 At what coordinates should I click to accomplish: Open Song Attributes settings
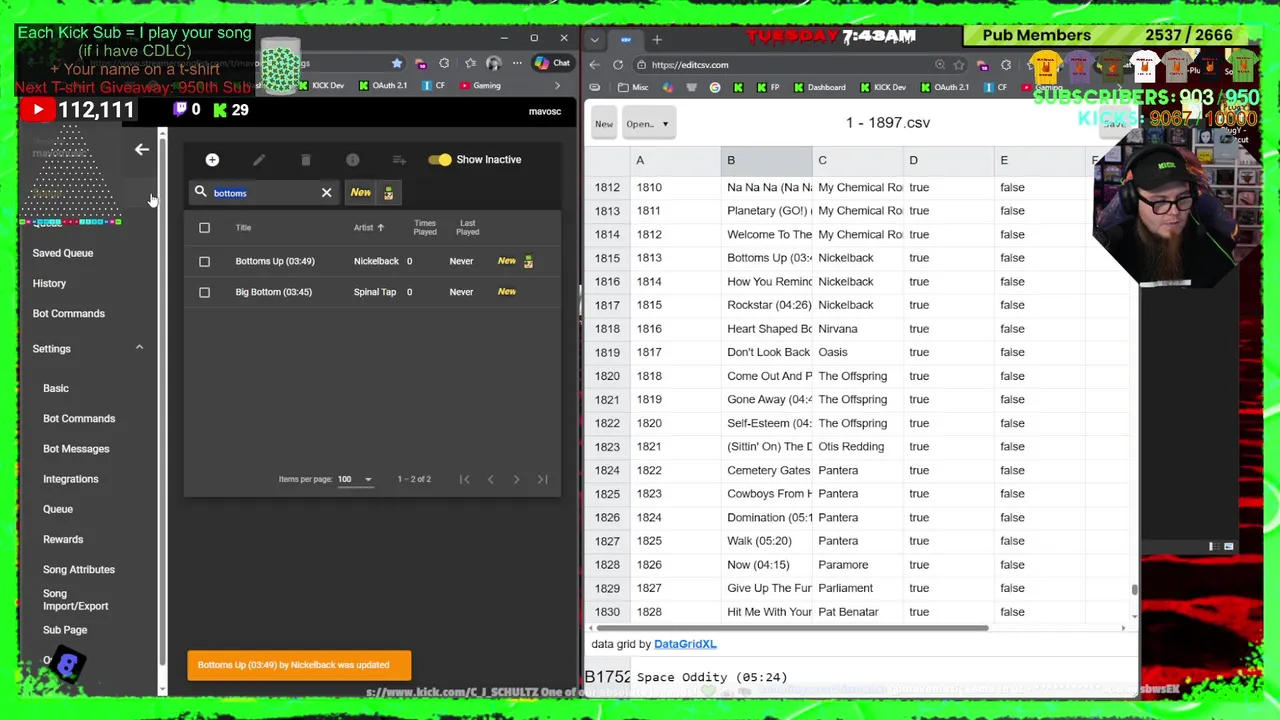pyautogui.click(x=79, y=569)
